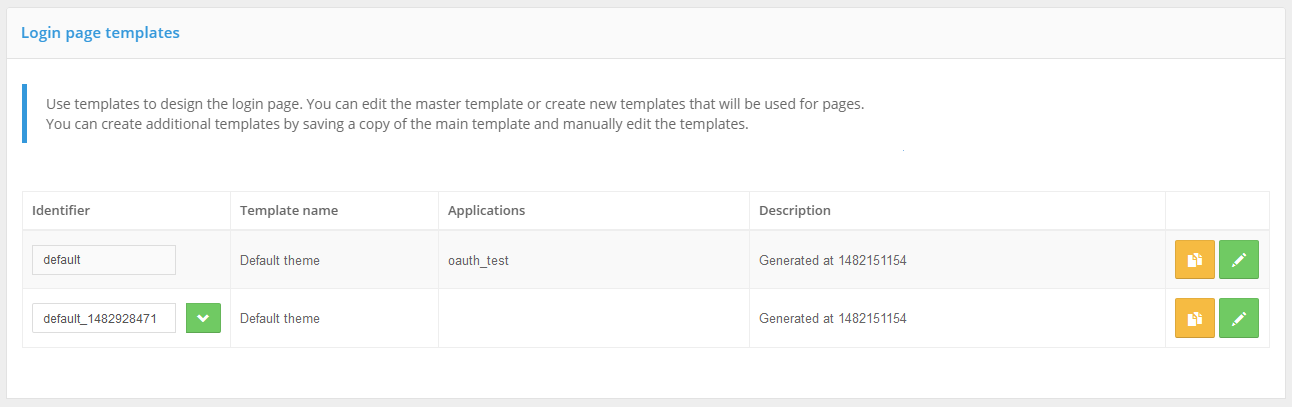Select the Applications column header

pyautogui.click(x=486, y=211)
